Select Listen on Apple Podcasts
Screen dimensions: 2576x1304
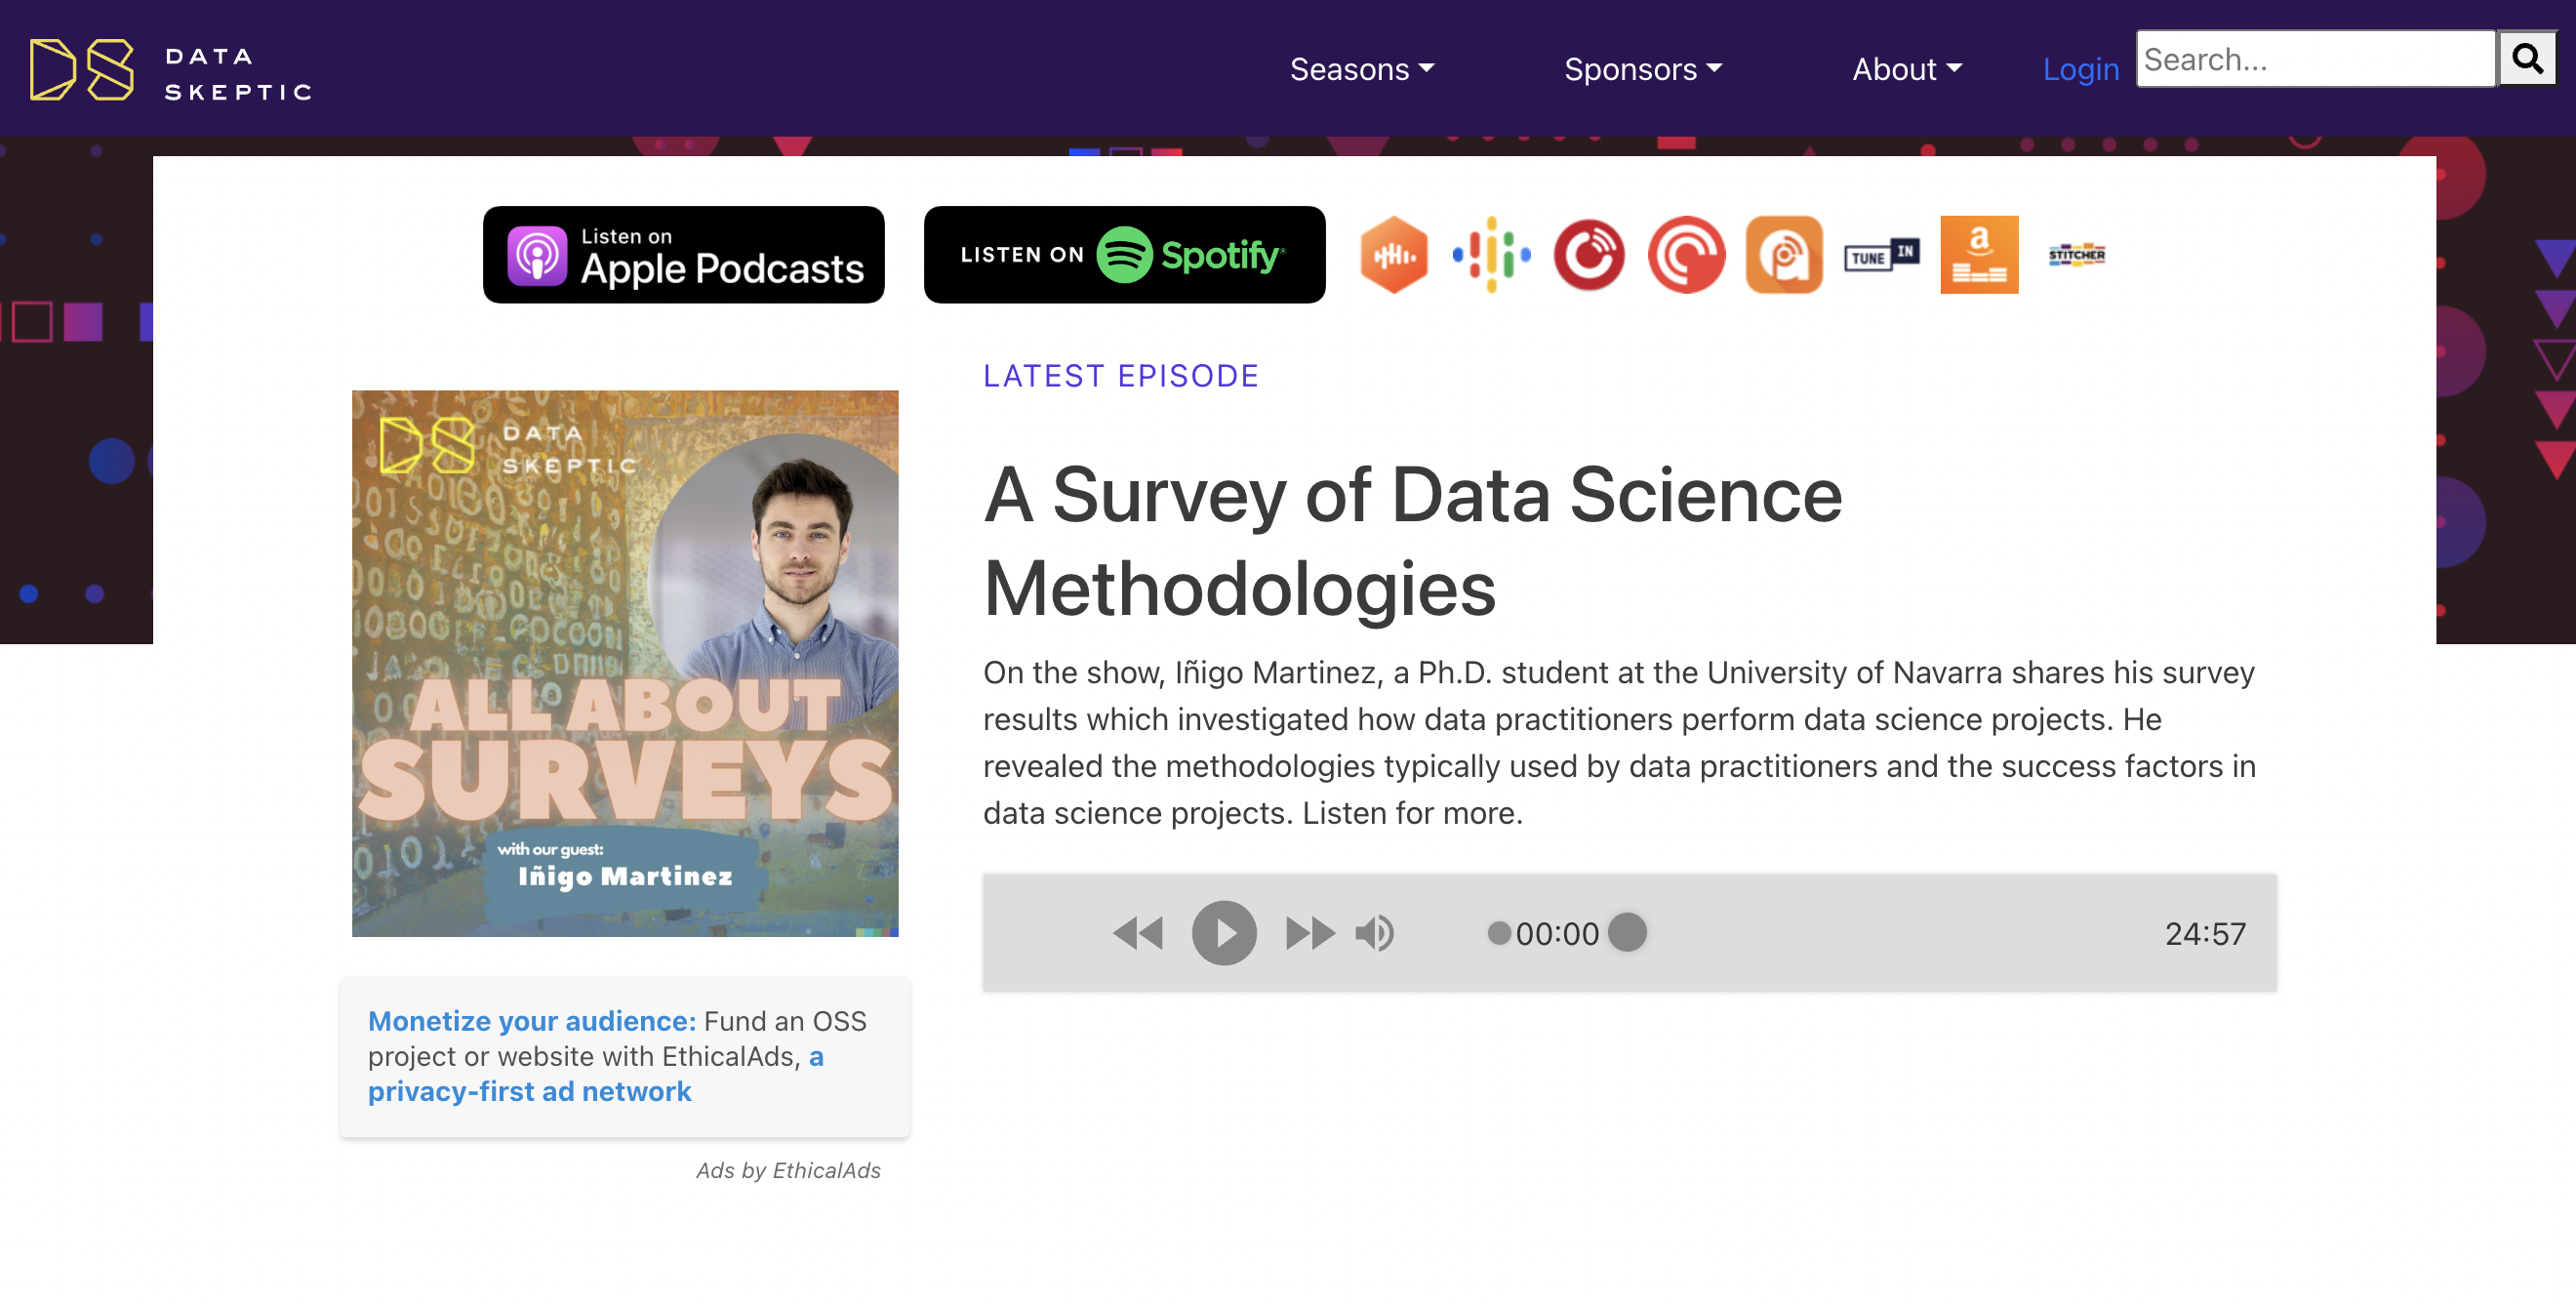pos(683,255)
